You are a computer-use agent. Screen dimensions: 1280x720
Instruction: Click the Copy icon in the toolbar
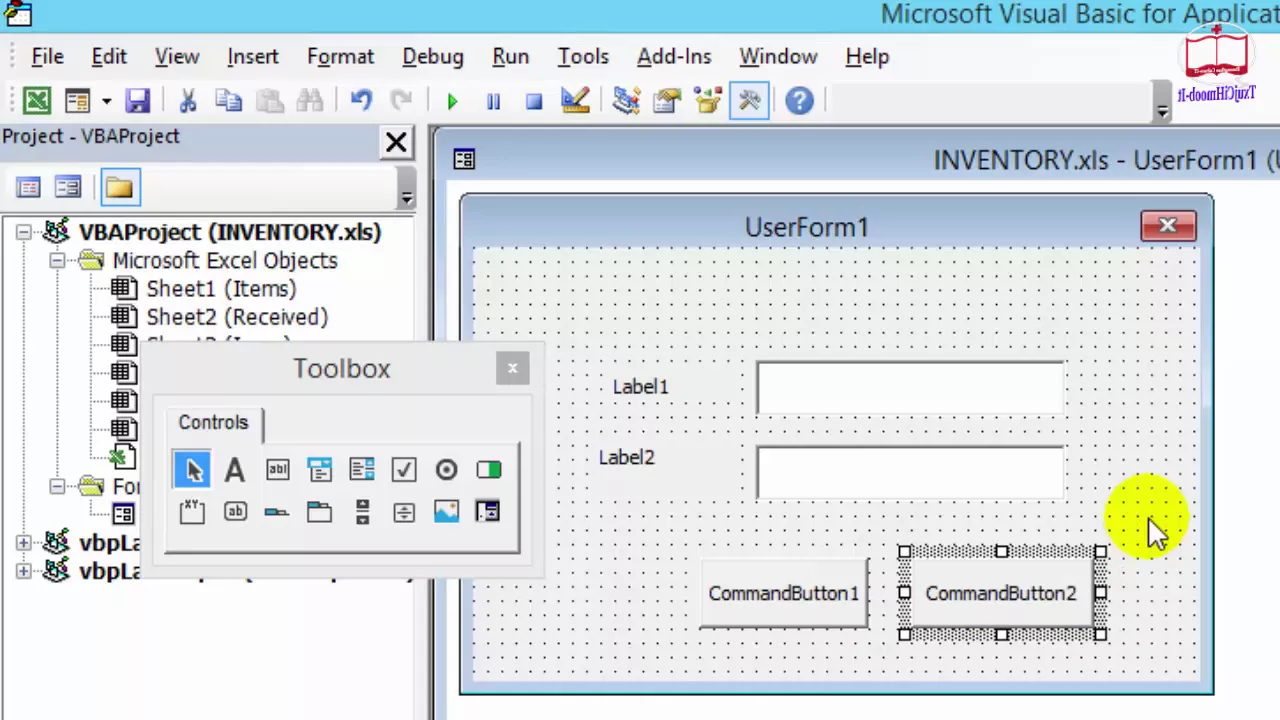point(229,101)
